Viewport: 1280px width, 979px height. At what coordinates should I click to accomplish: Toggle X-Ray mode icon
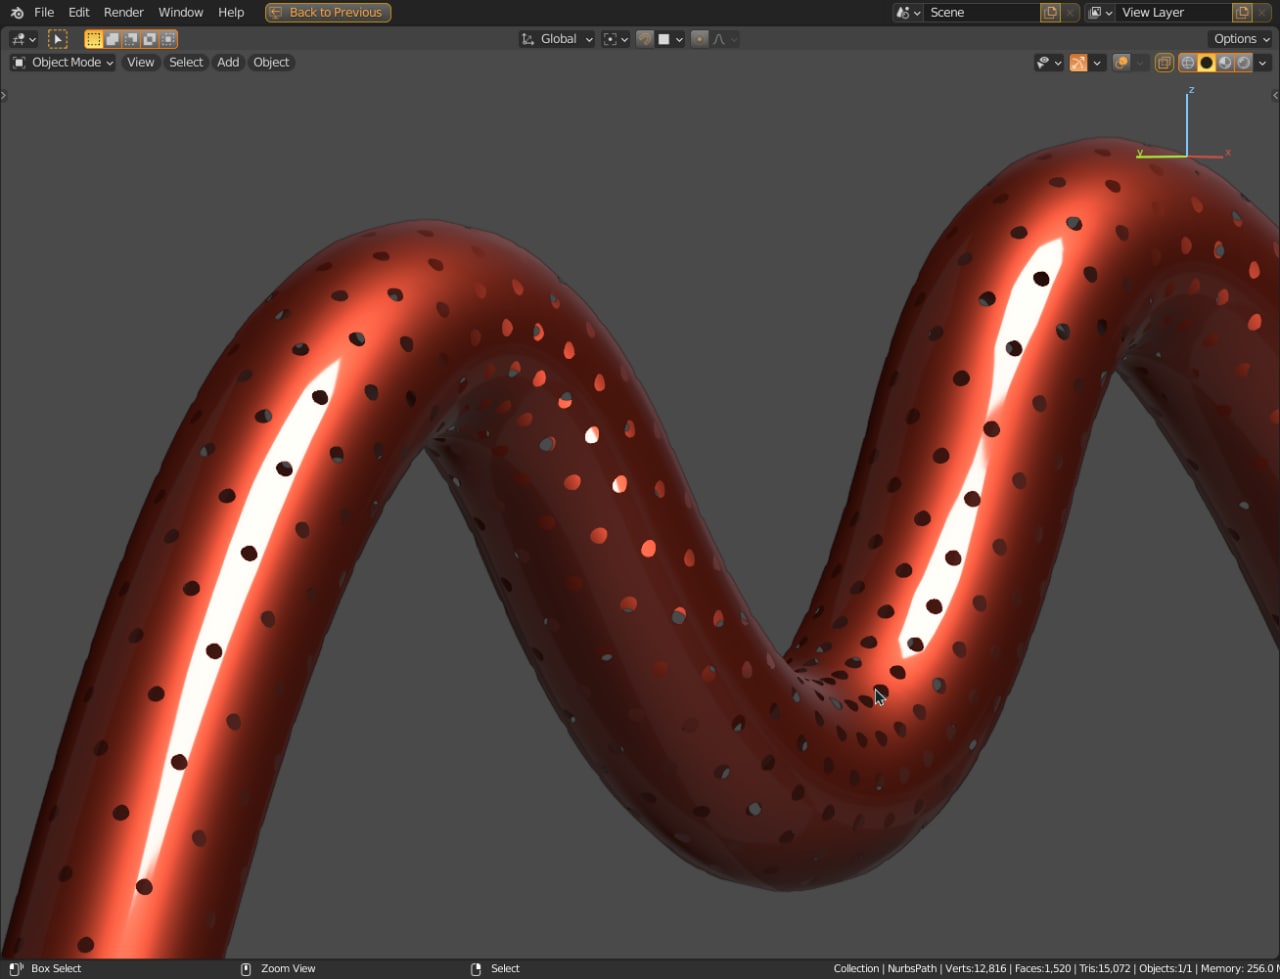[1164, 62]
